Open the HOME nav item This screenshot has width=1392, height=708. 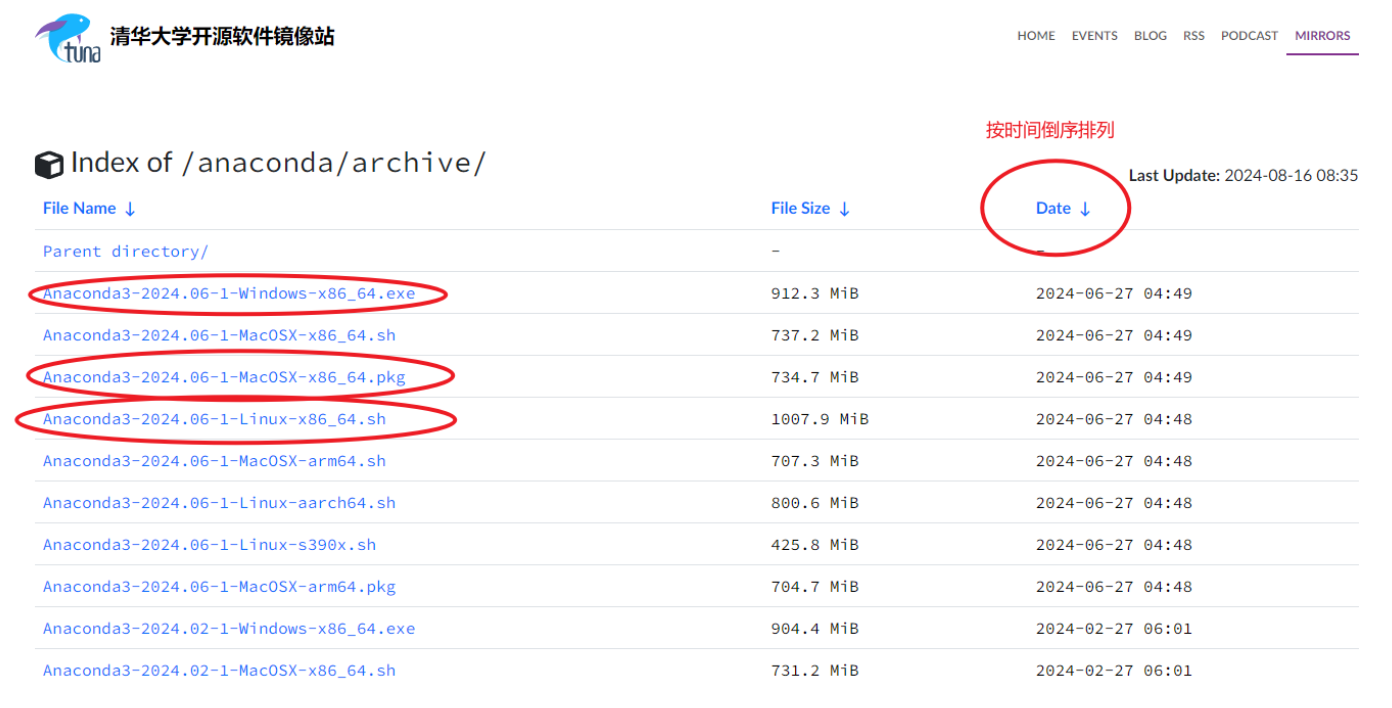(1036, 35)
